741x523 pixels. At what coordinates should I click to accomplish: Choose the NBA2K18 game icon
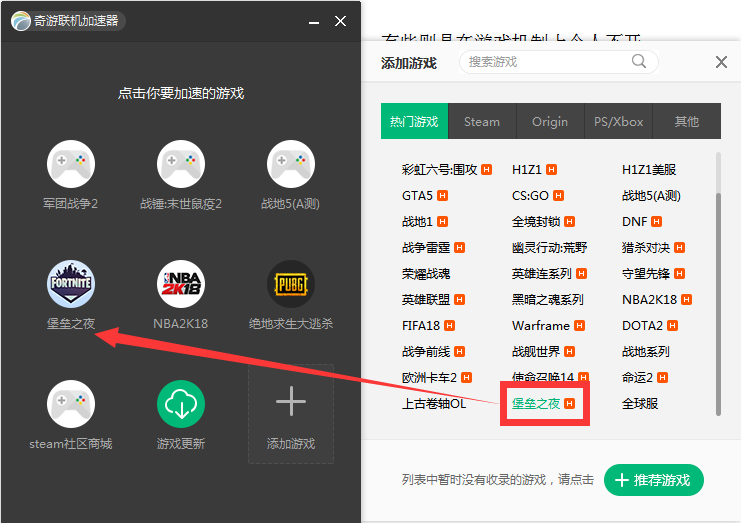[181, 284]
